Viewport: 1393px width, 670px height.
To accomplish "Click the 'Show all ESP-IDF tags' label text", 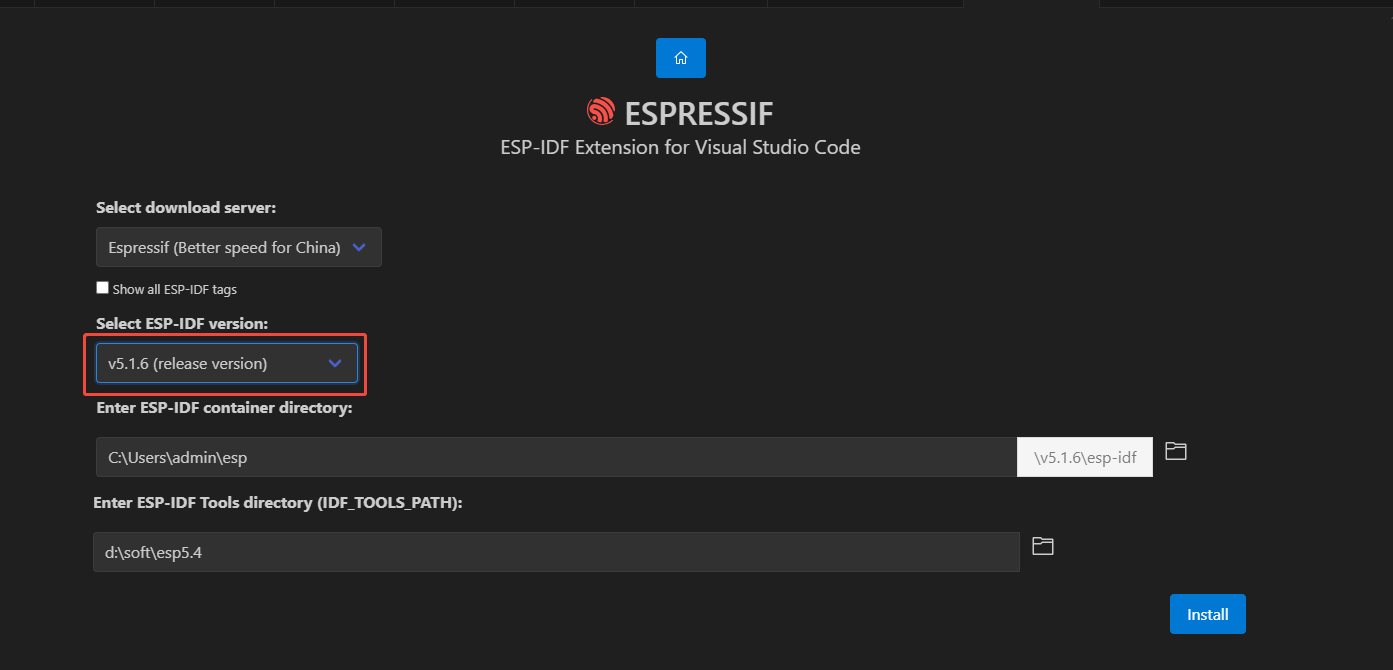I will coord(175,289).
